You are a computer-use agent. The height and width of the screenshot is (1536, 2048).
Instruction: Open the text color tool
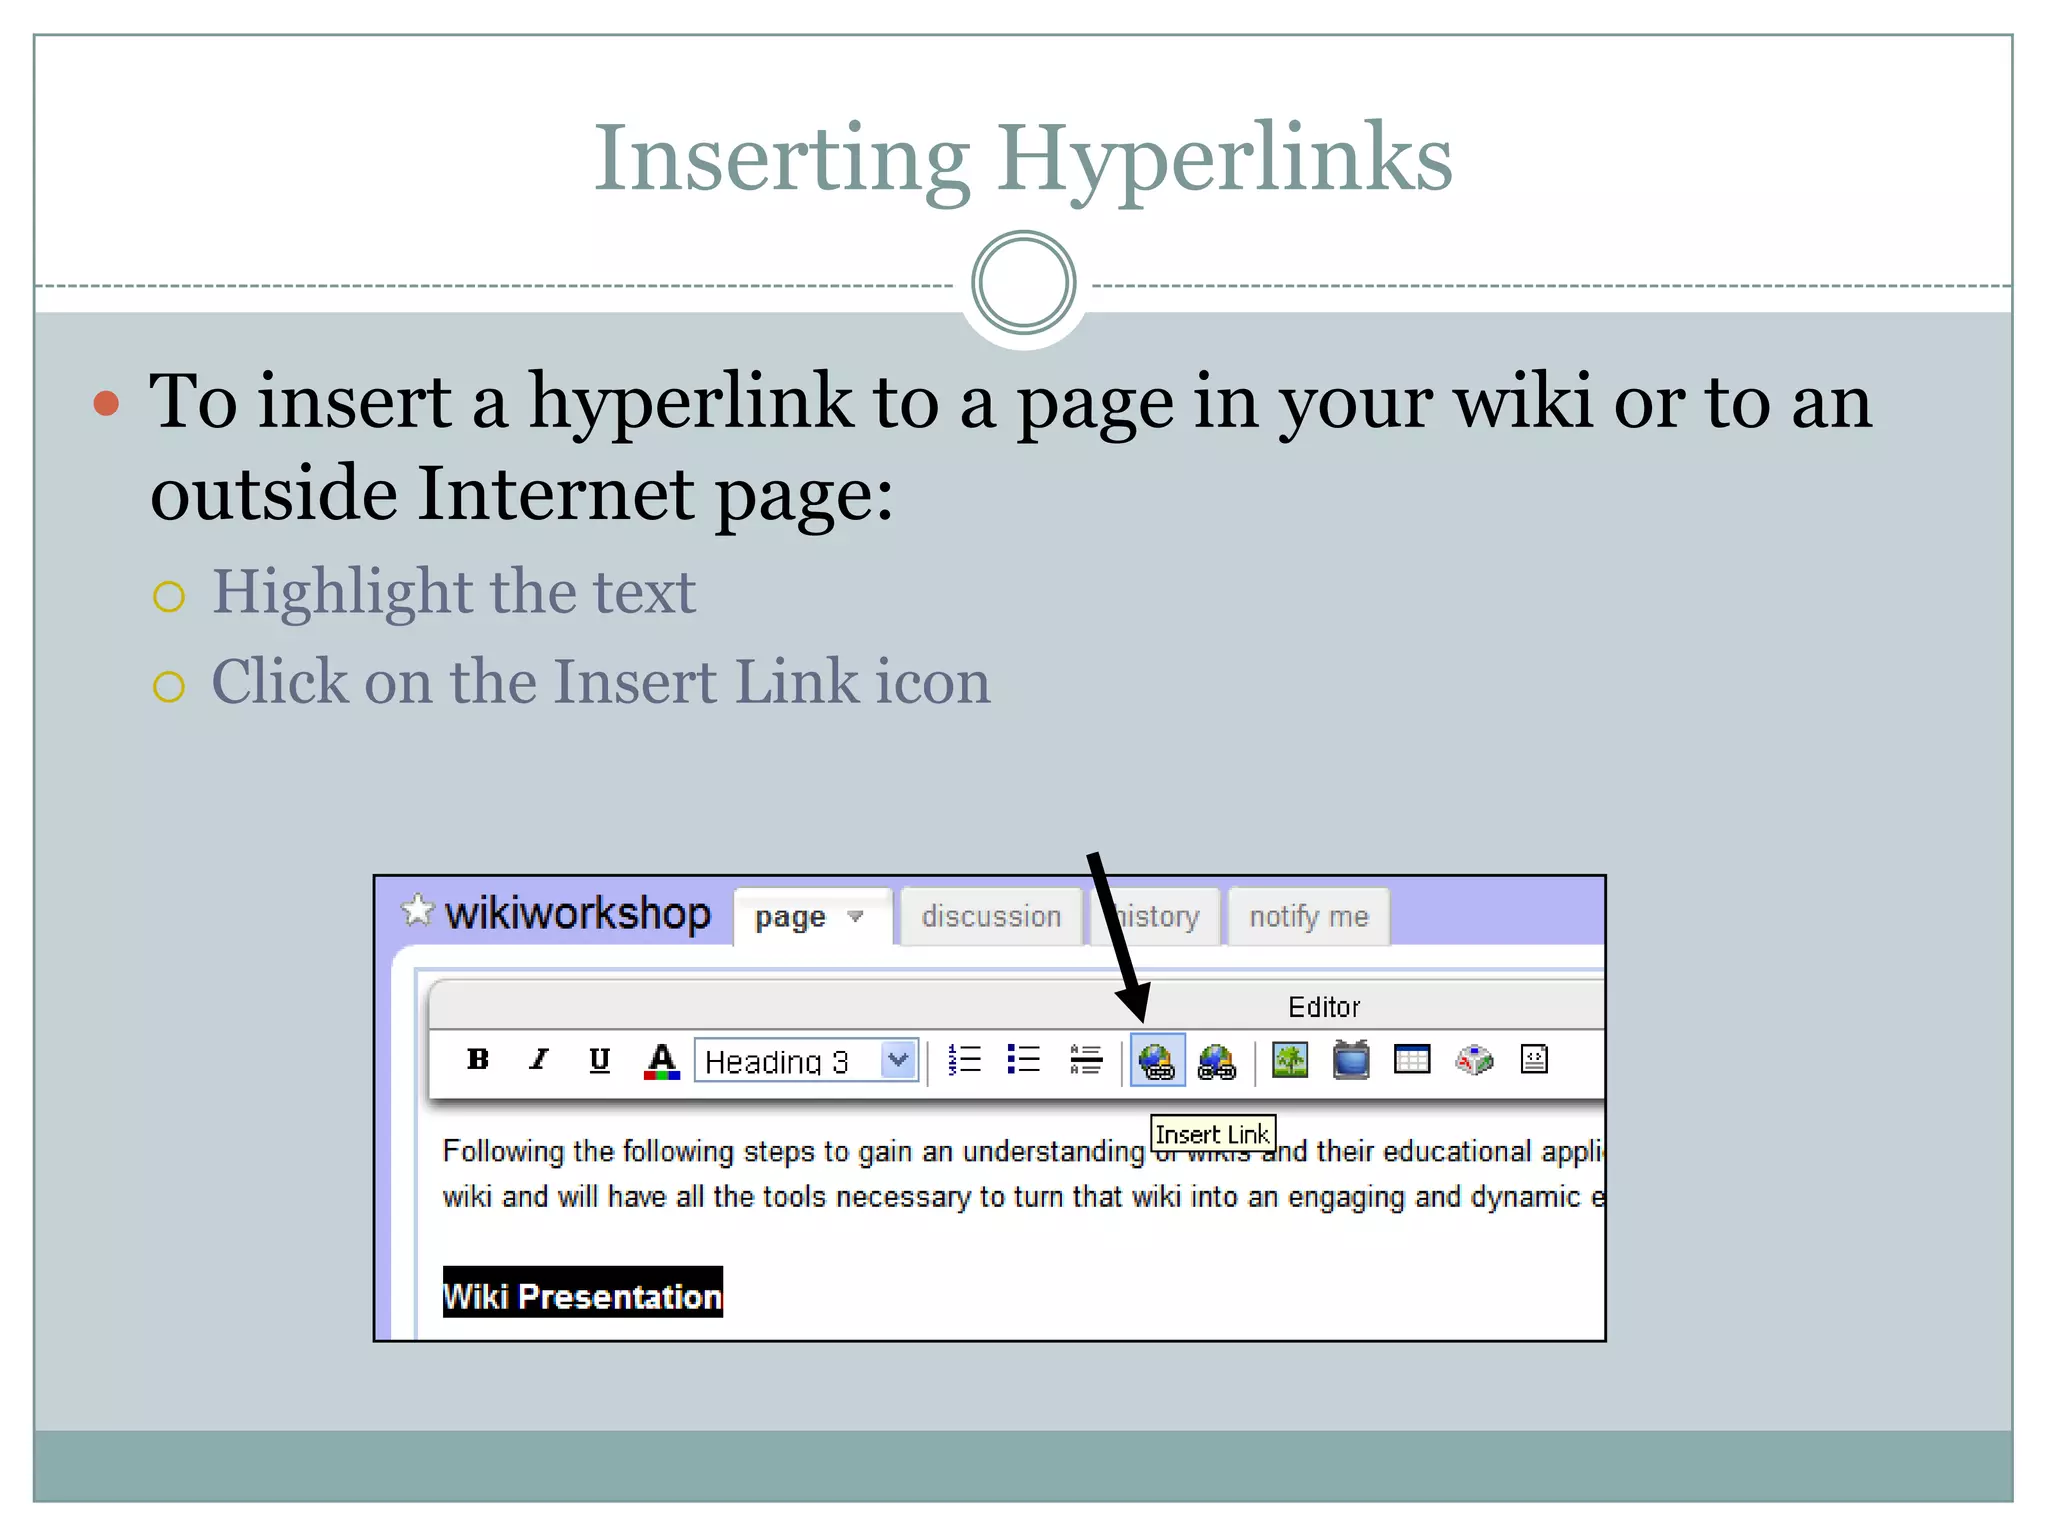(661, 1061)
